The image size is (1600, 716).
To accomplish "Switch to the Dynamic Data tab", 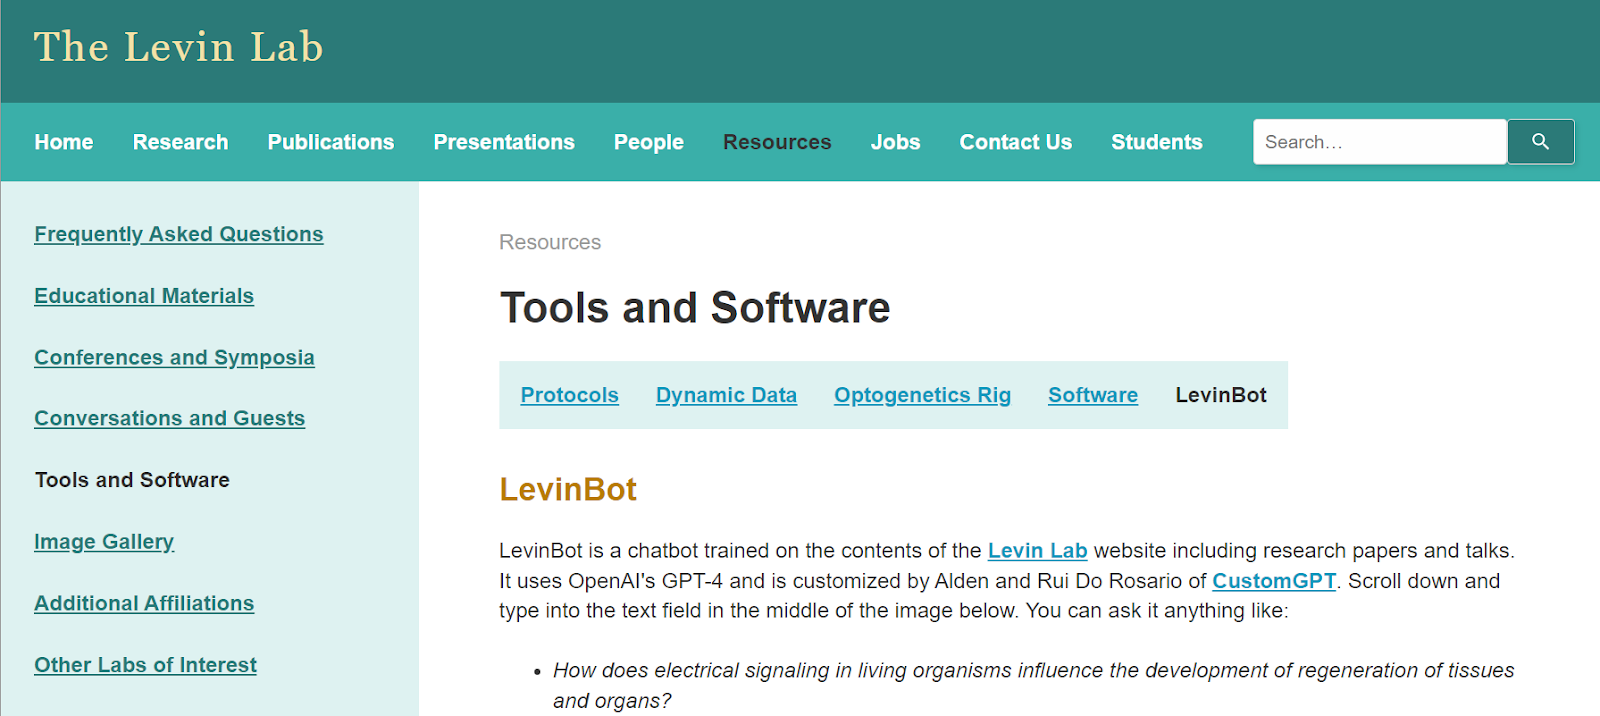I will click(726, 395).
